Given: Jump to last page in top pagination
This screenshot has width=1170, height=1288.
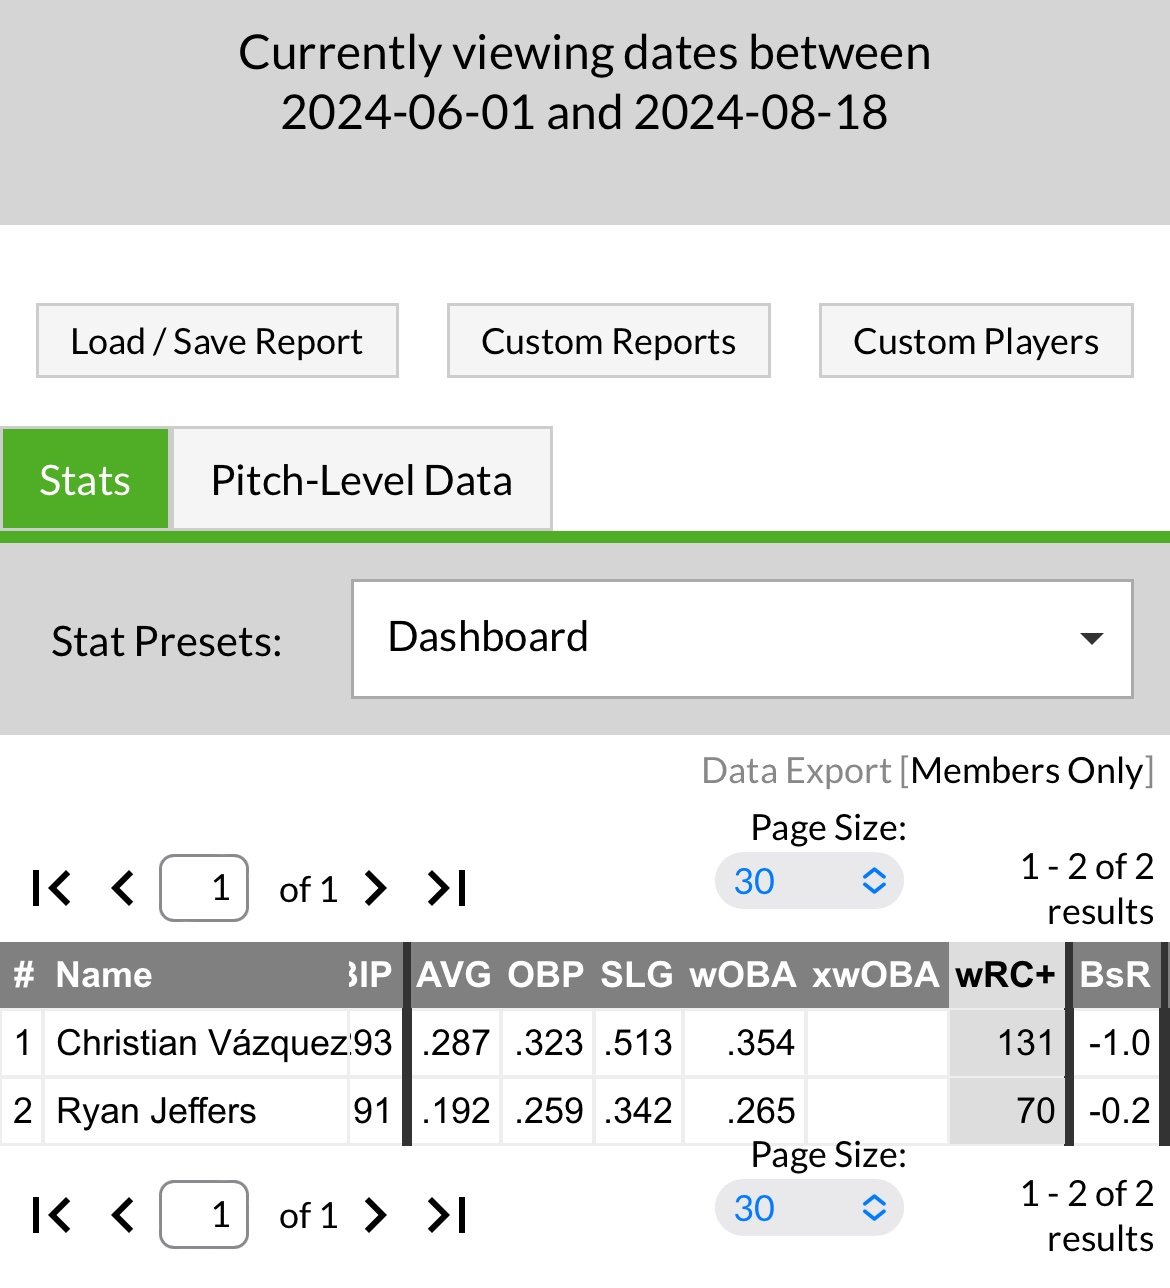Looking at the screenshot, I should [446, 888].
